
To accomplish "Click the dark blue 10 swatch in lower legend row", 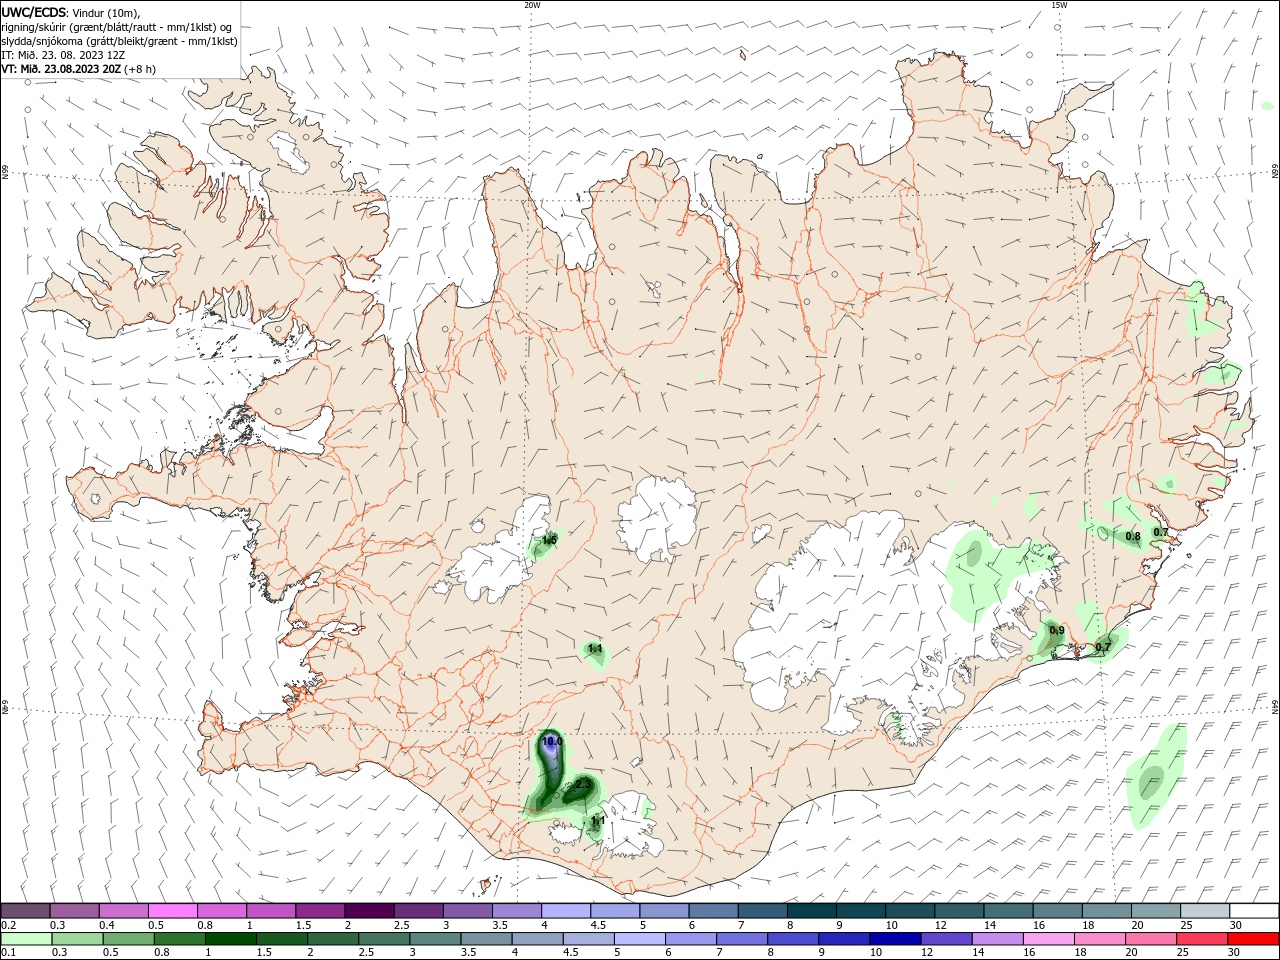I will 893,939.
